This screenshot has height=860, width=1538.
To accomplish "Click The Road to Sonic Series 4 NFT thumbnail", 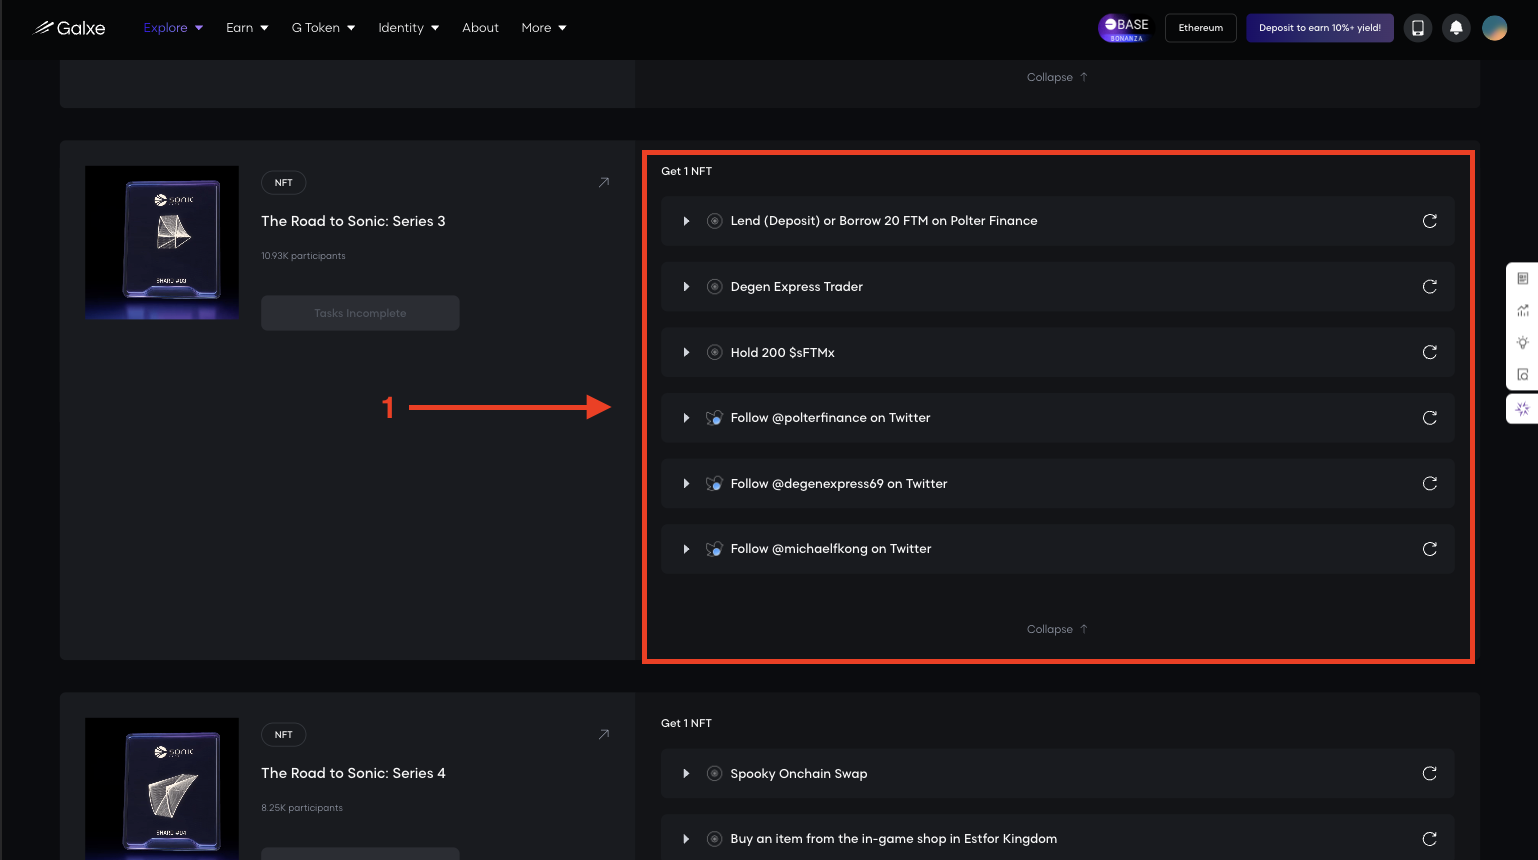I will coord(161,788).
